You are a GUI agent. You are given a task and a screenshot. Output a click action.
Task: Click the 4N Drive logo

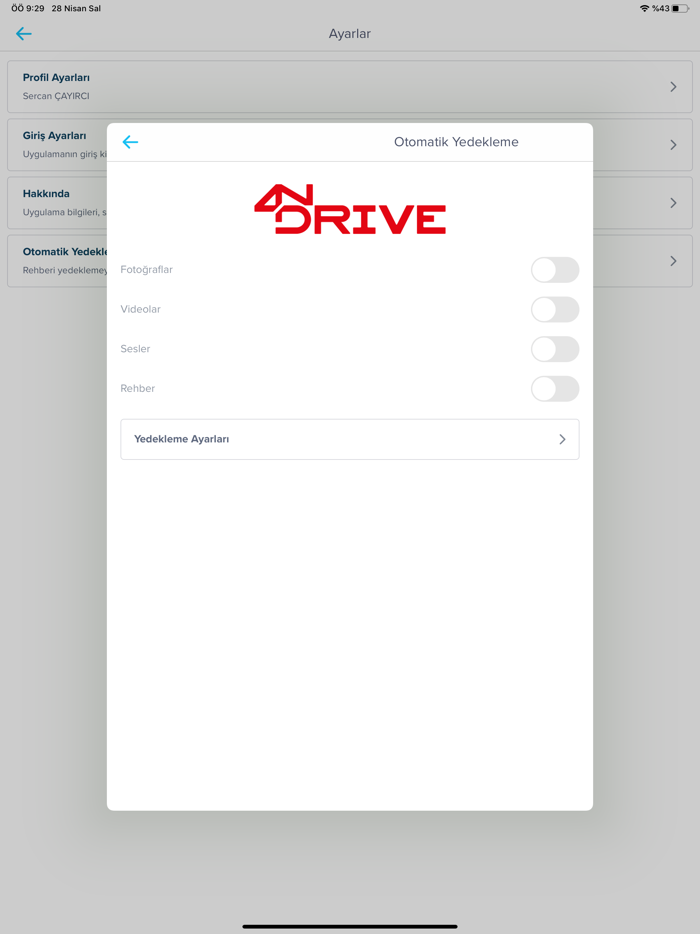coord(350,209)
